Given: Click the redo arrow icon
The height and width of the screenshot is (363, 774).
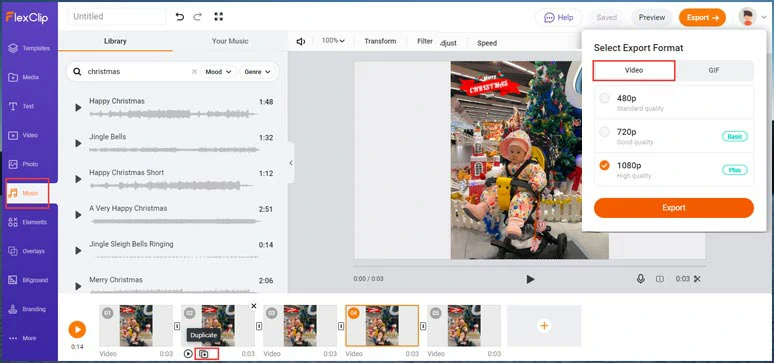Looking at the screenshot, I should click(x=197, y=17).
